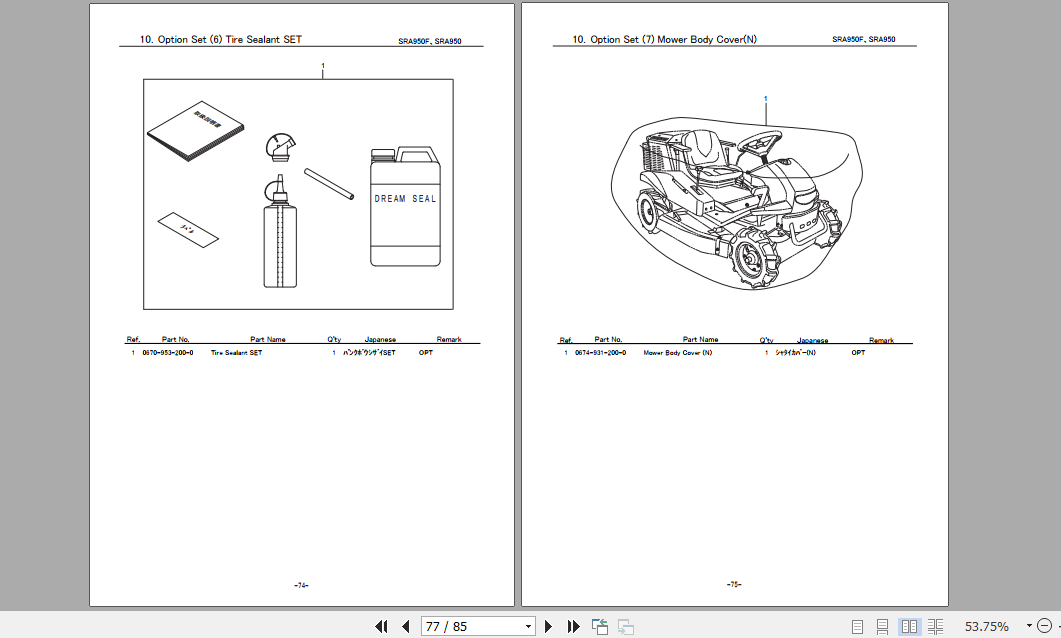Zoom out using the minus control
1061x638 pixels.
pos(1046,625)
